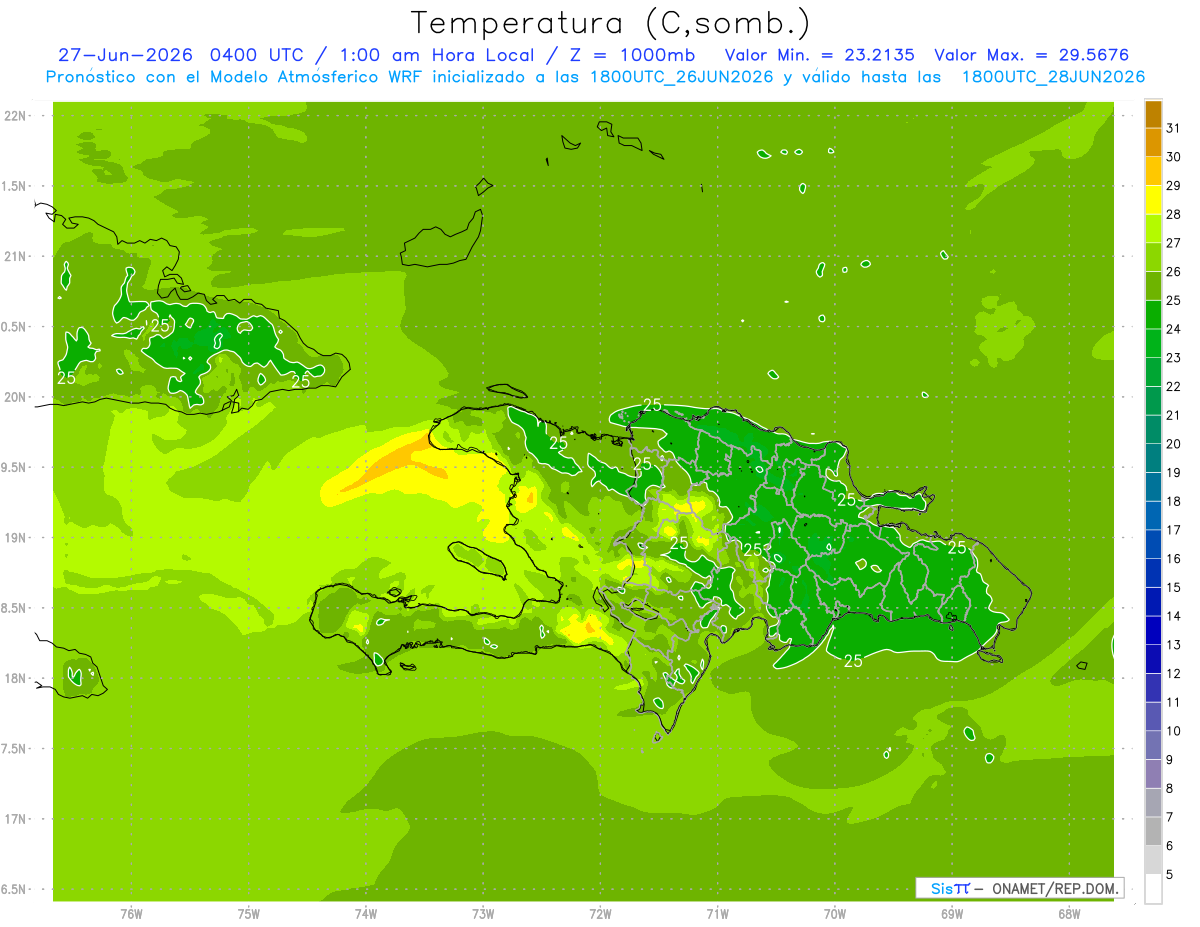Click the pressure level 'Z = 1000mb'

coord(635,55)
